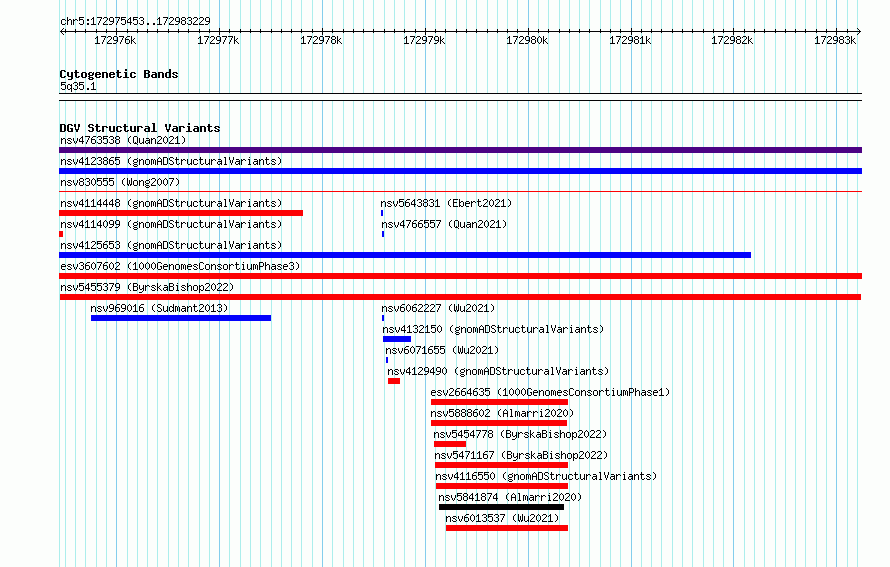Open the nsv6062227 (Wu2021) label
This screenshot has height=567, width=890.
(438, 308)
